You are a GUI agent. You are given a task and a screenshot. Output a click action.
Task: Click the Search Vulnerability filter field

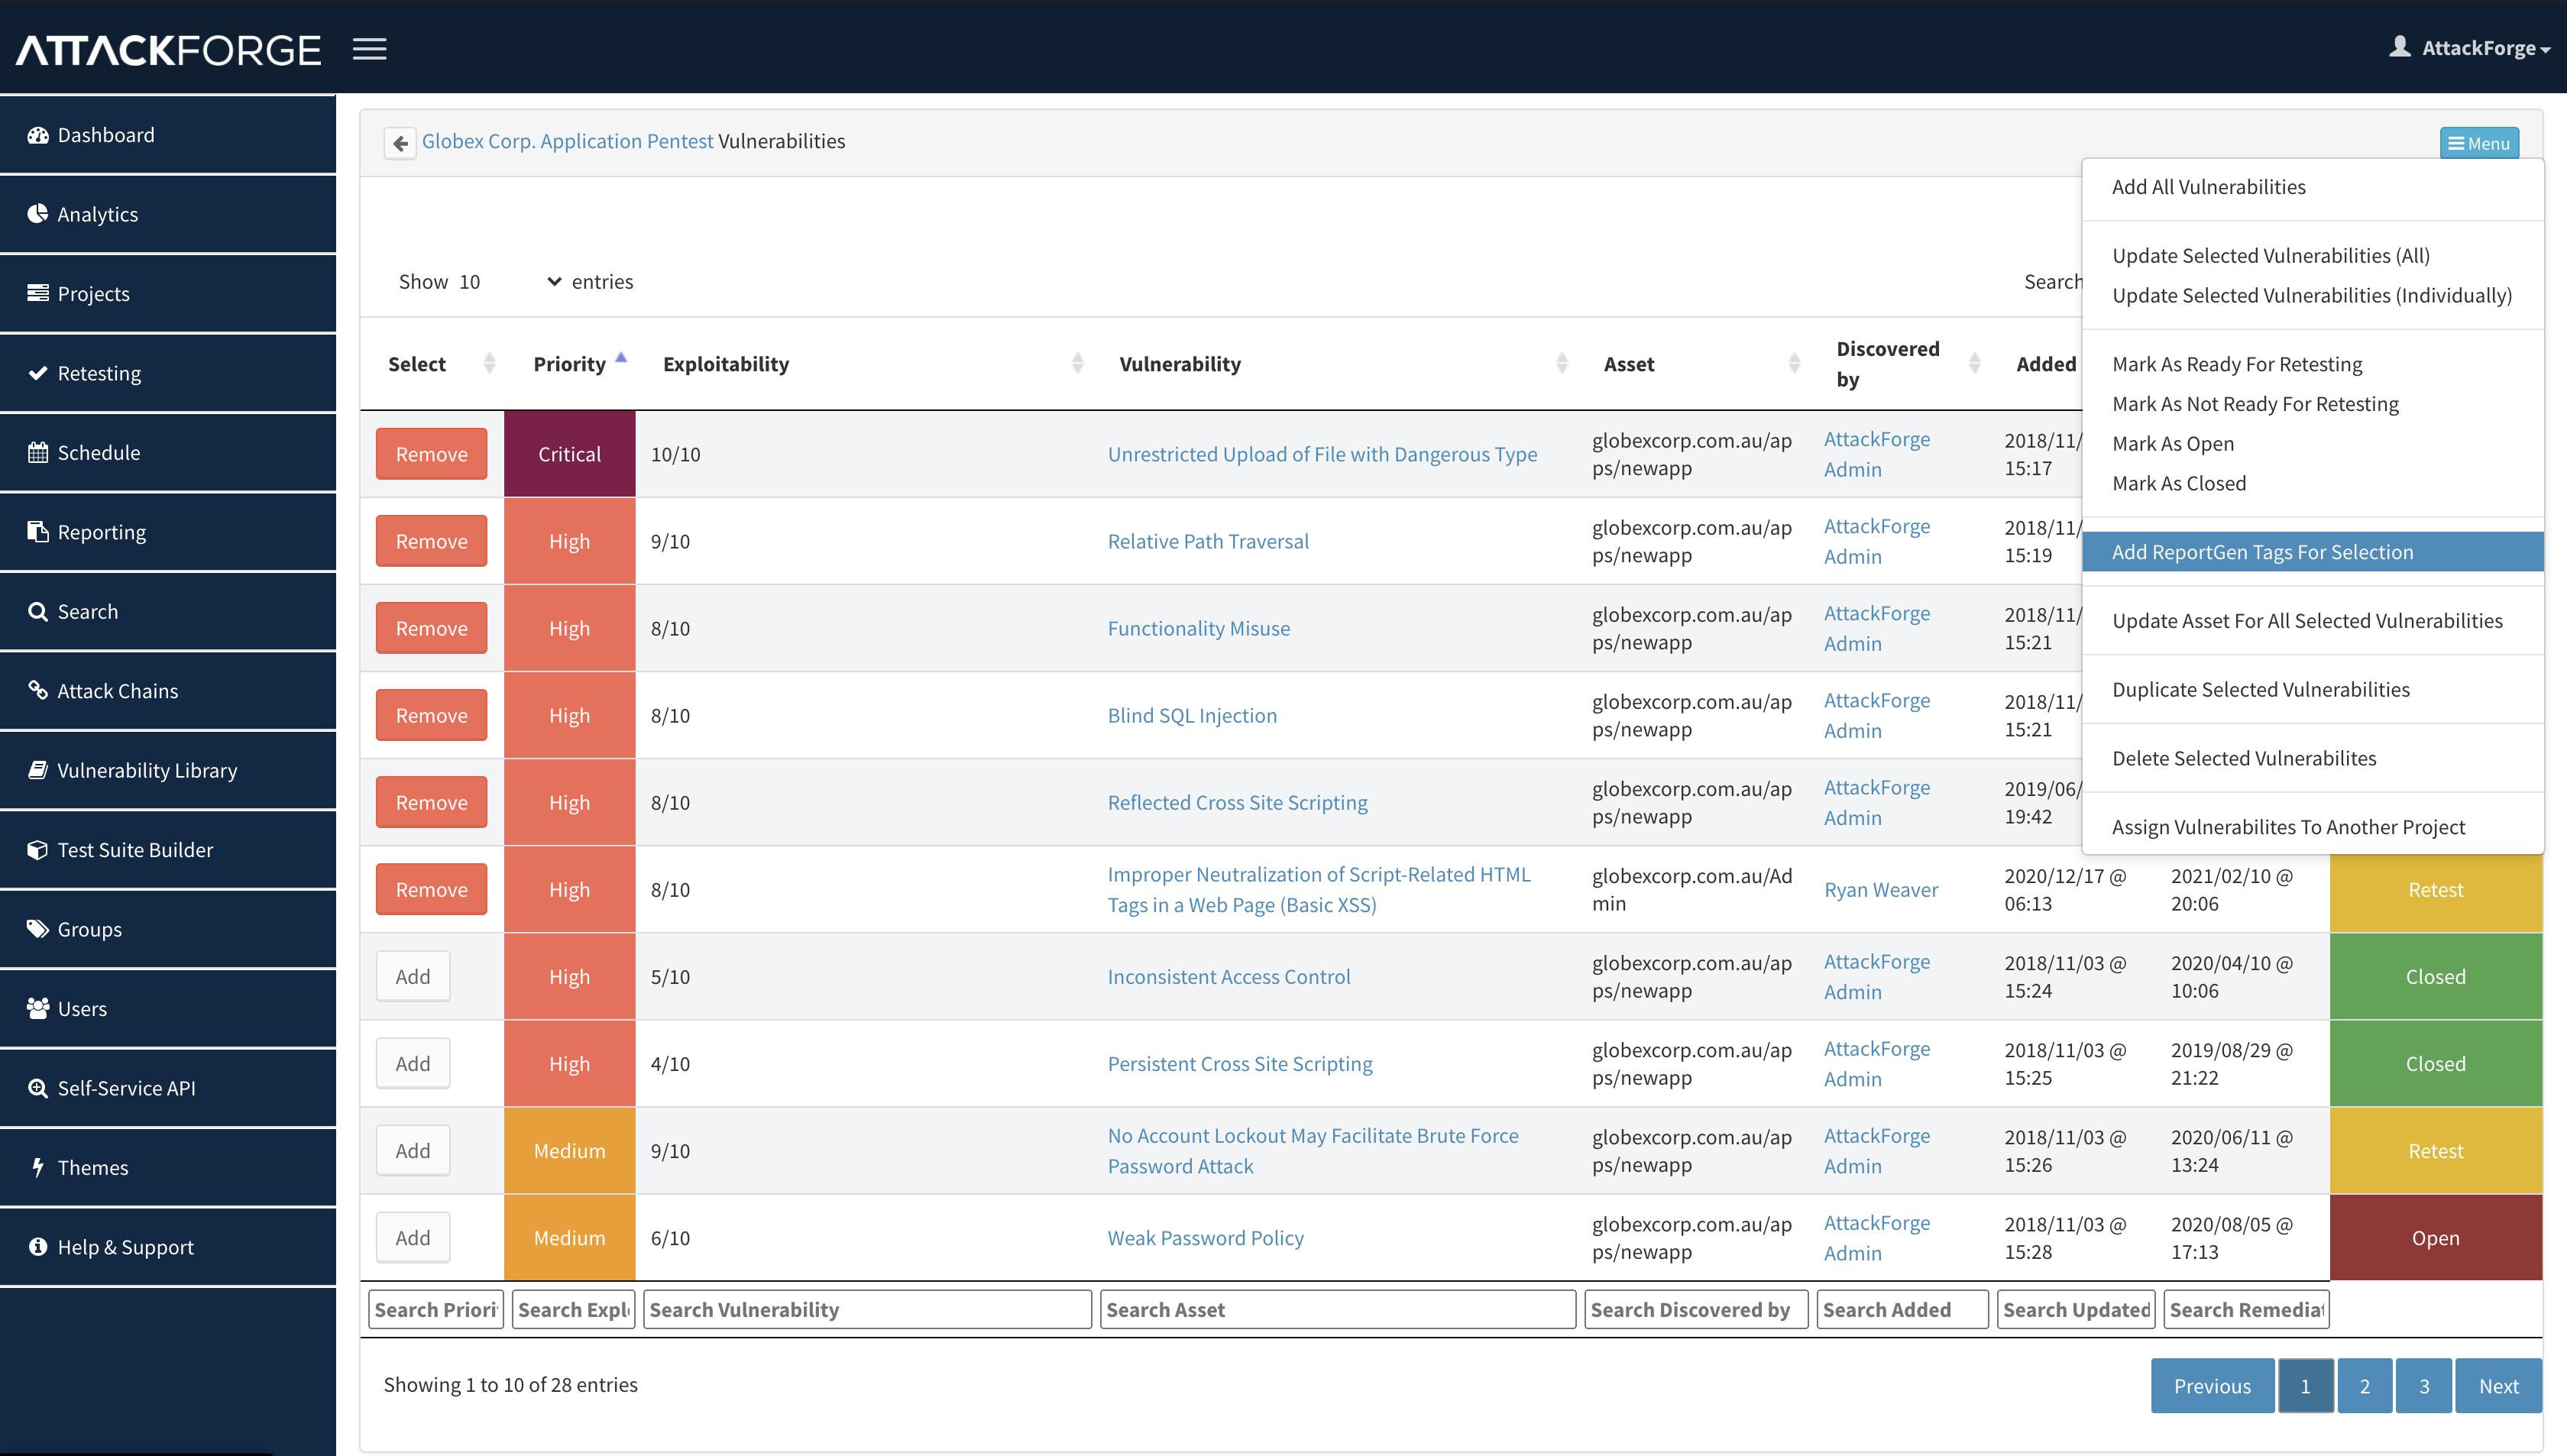867,1310
